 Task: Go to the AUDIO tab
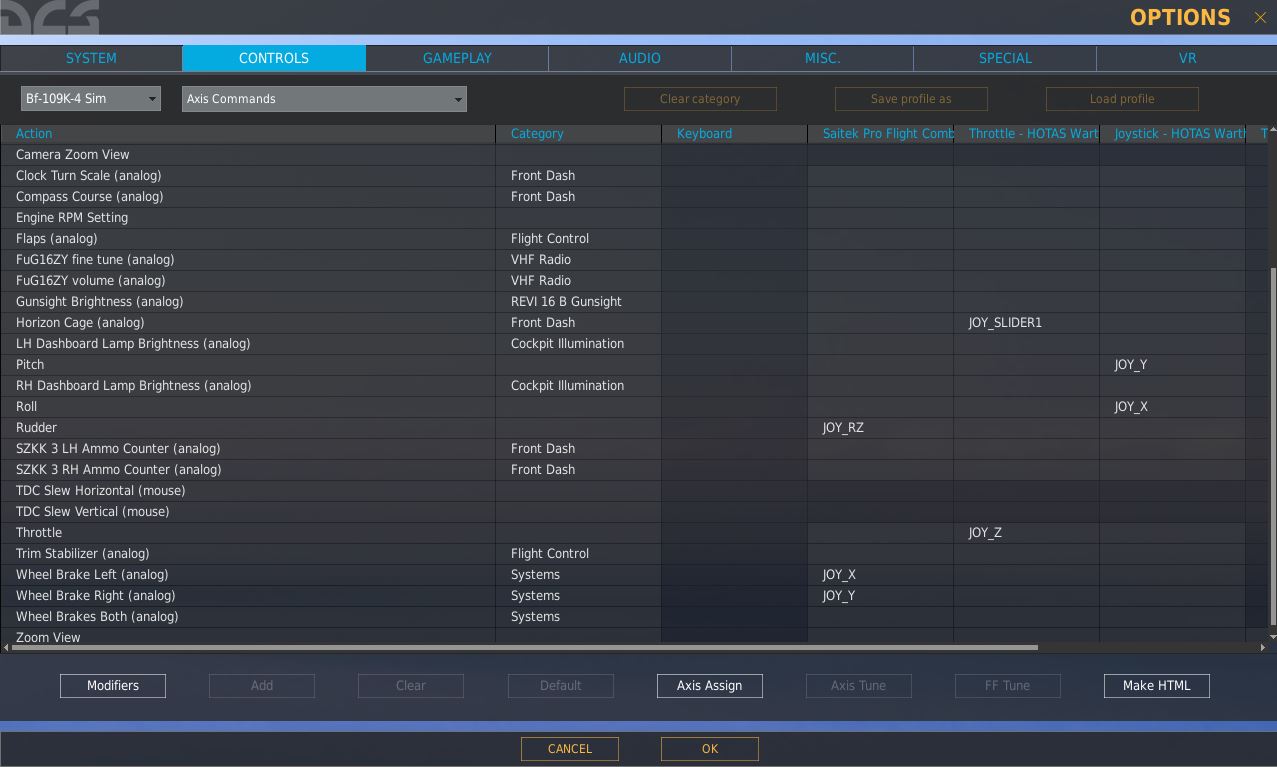640,58
